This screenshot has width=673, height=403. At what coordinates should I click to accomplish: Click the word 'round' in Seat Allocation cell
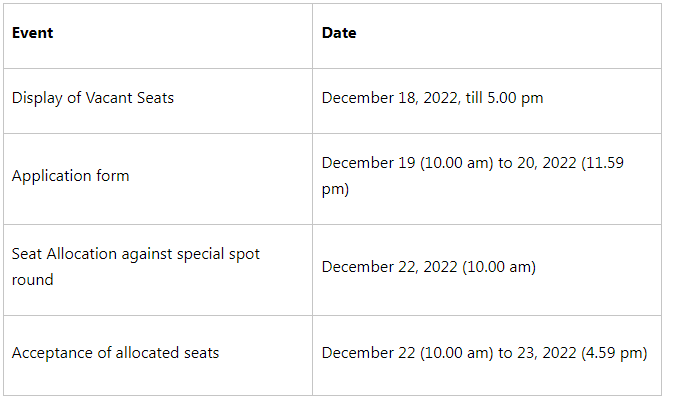coord(33,280)
